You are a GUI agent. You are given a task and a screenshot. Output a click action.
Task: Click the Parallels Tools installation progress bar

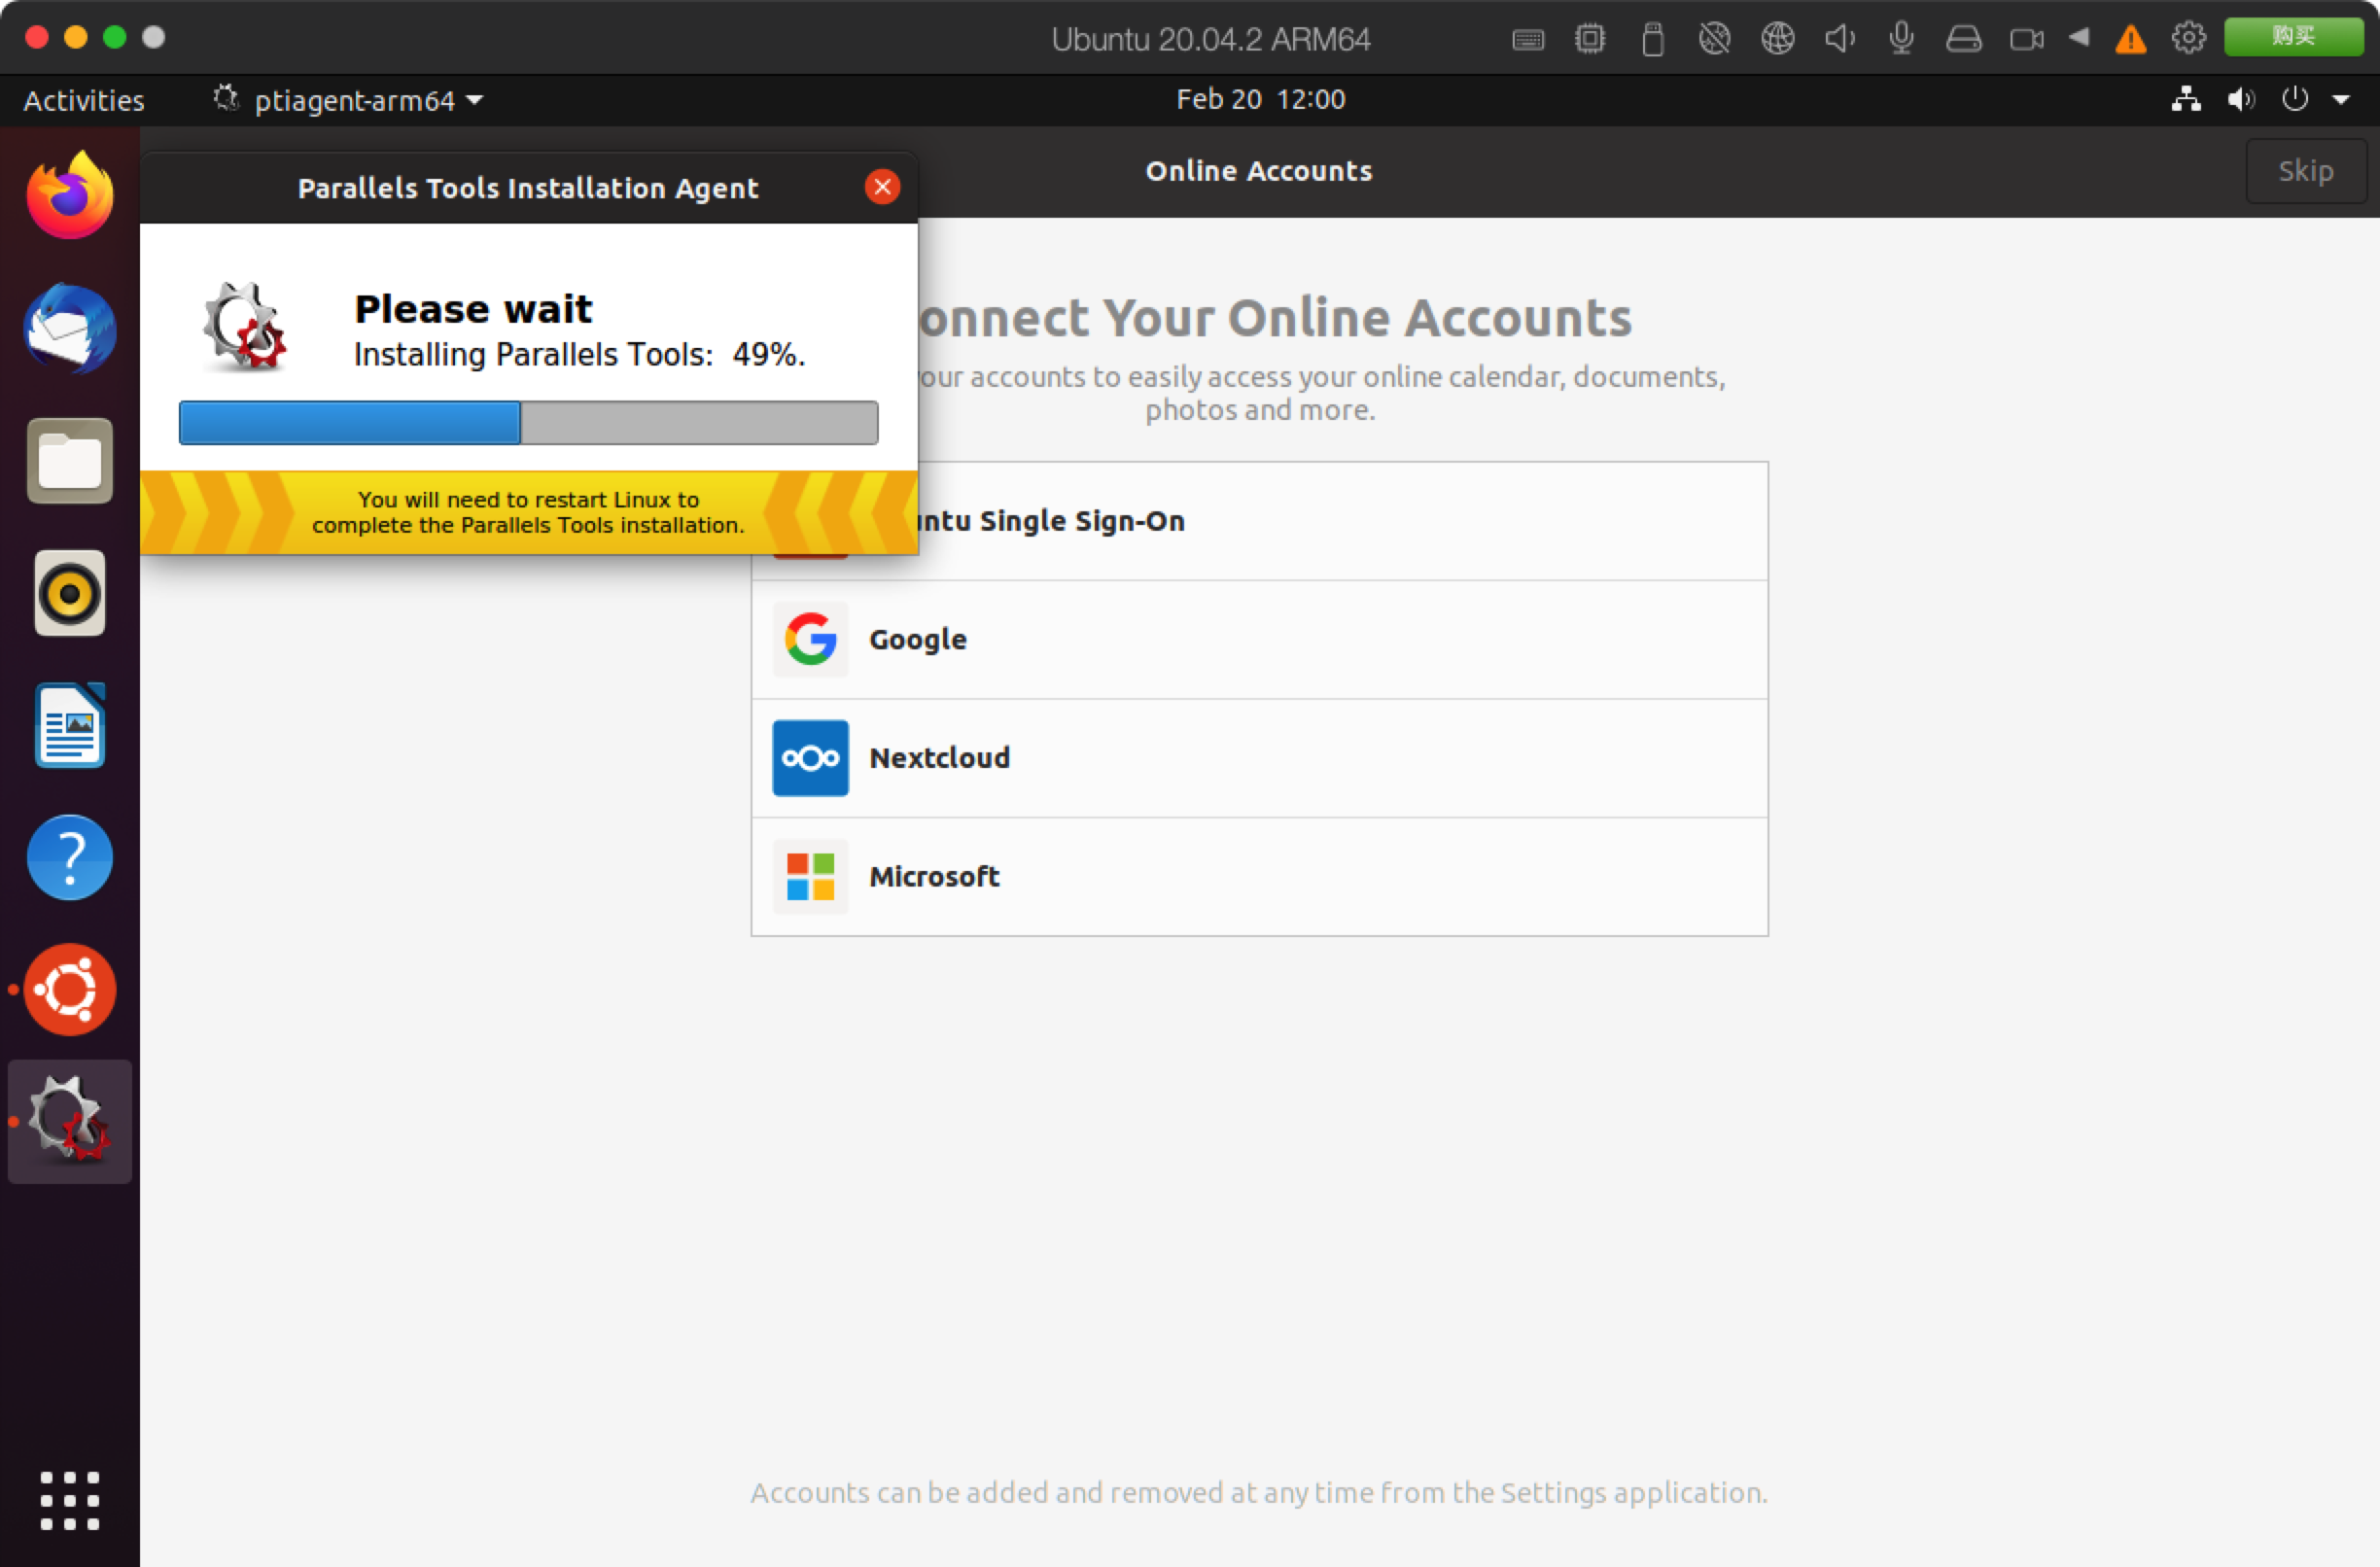528,423
